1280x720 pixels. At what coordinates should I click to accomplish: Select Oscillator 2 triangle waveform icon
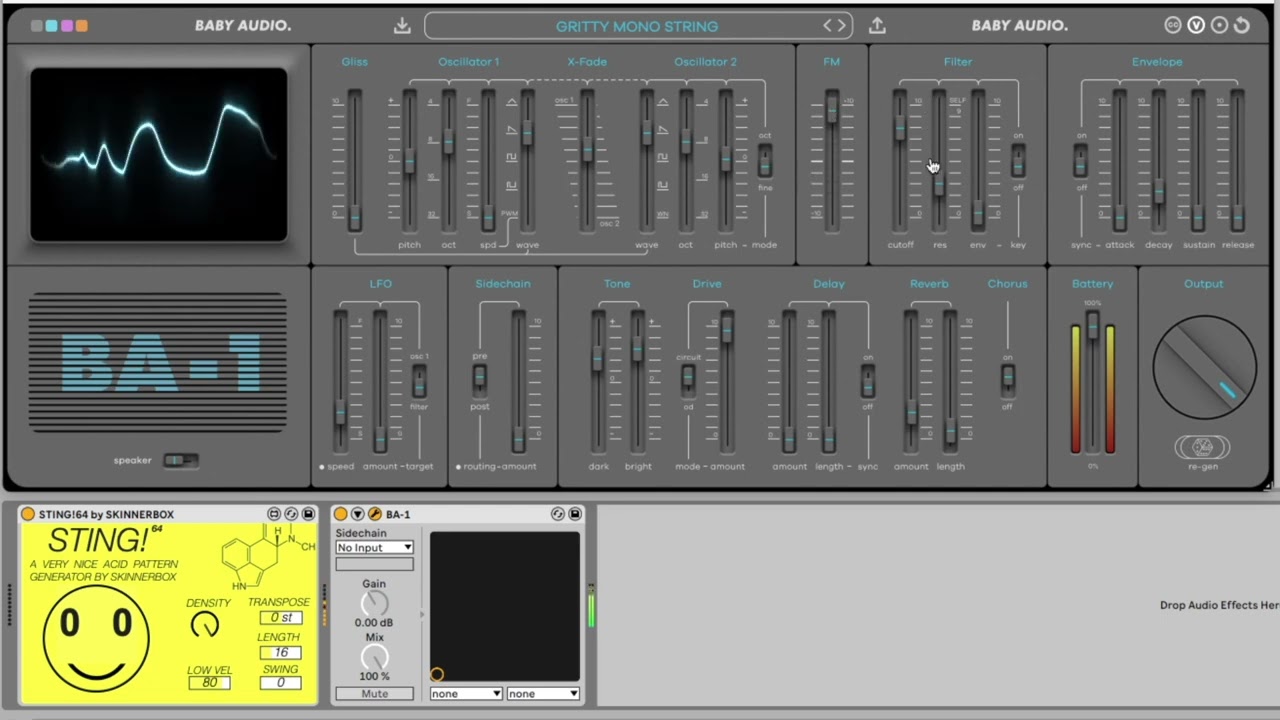pyautogui.click(x=662, y=102)
